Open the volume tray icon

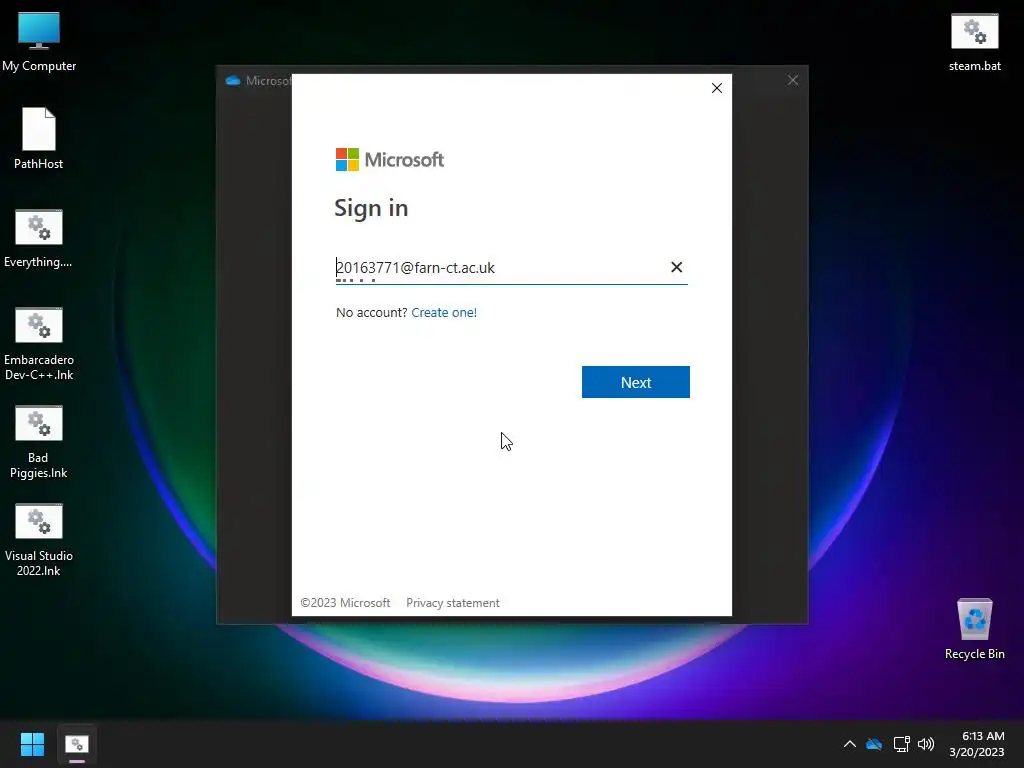(x=926, y=744)
